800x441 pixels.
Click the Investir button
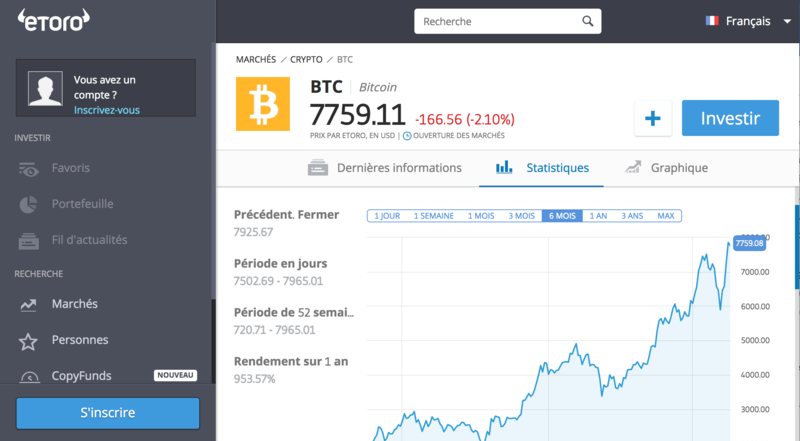(x=730, y=118)
